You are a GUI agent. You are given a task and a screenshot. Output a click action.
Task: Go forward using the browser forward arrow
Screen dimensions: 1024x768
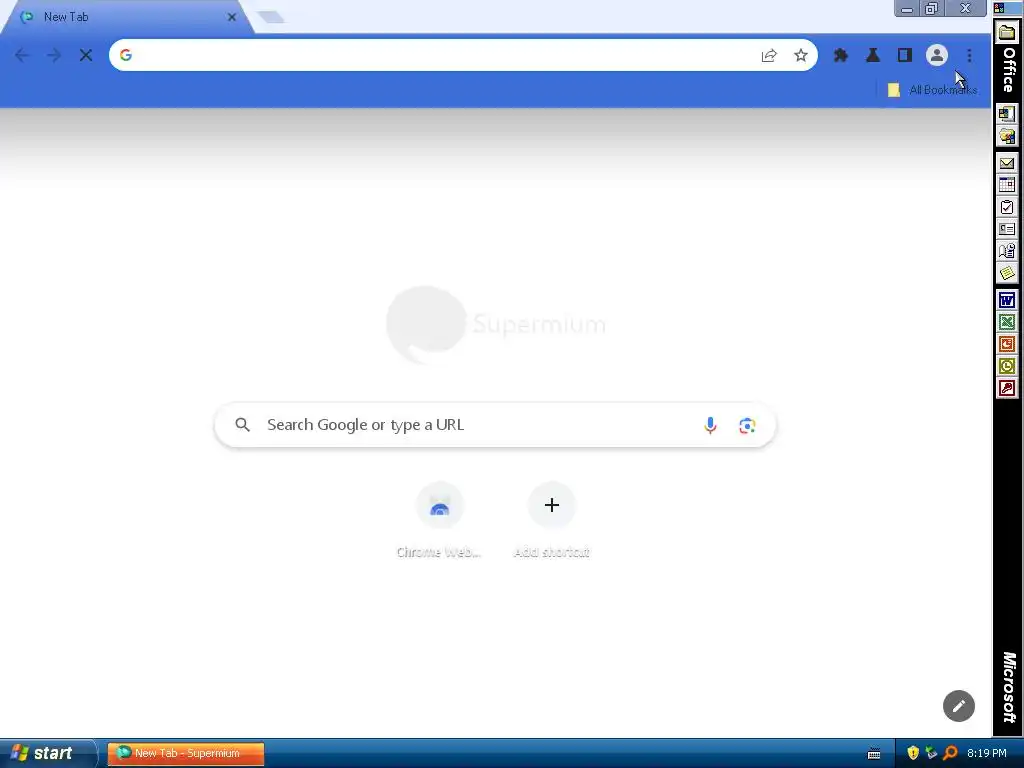[x=54, y=56]
